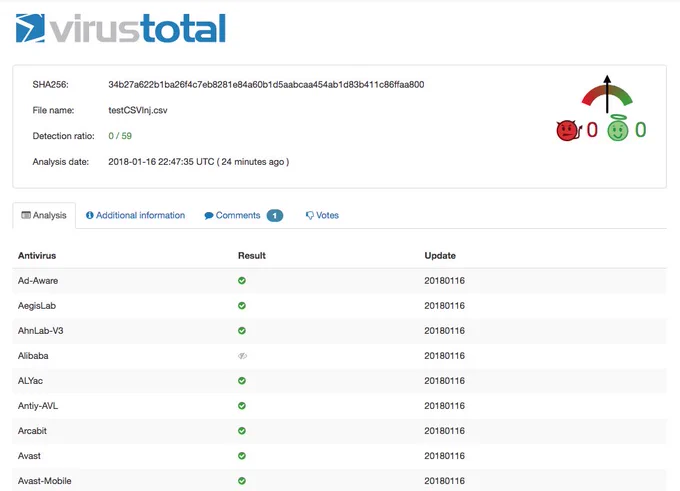Click the Ad-Aware green check result icon
This screenshot has height=491, width=680.
click(x=242, y=281)
